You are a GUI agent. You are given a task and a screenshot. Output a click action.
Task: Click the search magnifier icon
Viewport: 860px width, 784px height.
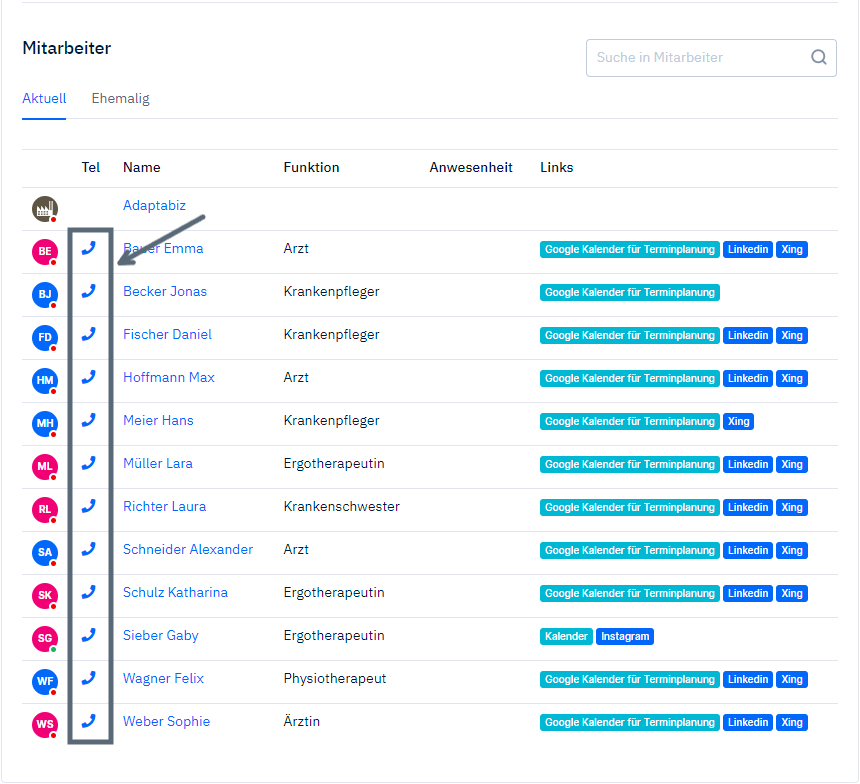tap(819, 58)
